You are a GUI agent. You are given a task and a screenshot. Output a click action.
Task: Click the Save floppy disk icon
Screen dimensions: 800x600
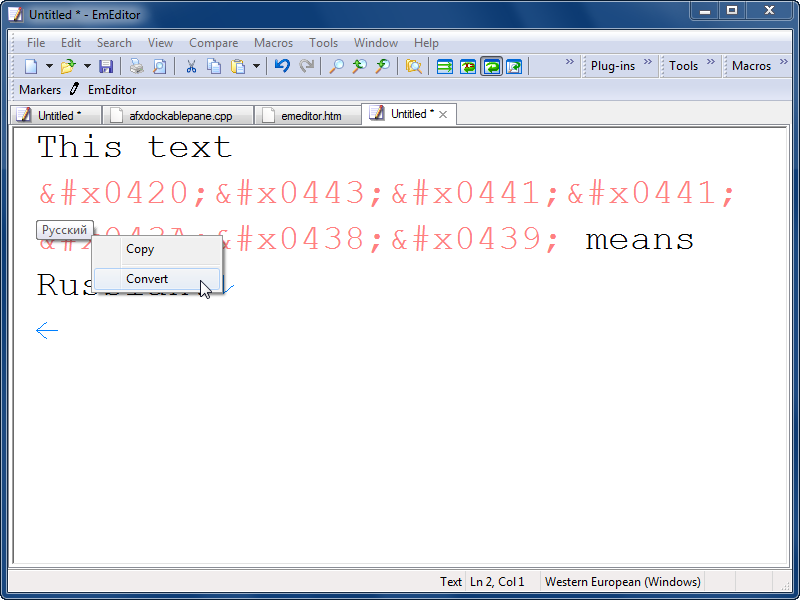click(x=106, y=66)
